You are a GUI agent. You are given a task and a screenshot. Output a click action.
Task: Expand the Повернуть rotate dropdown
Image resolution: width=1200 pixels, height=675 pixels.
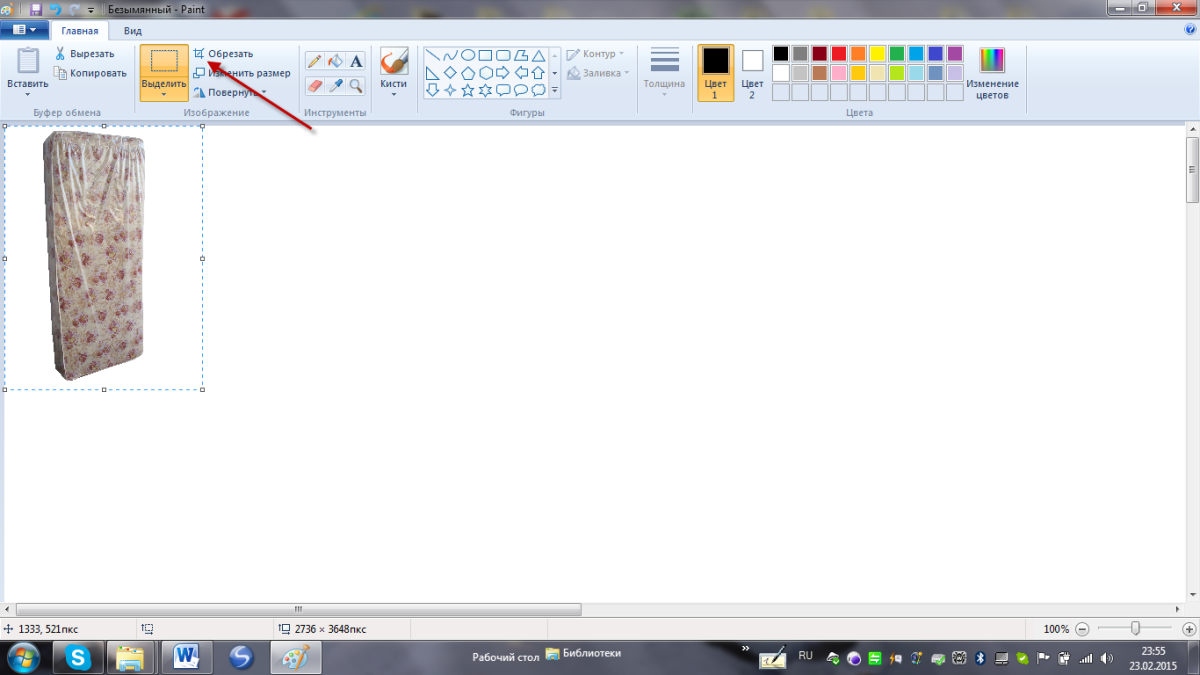(230, 92)
